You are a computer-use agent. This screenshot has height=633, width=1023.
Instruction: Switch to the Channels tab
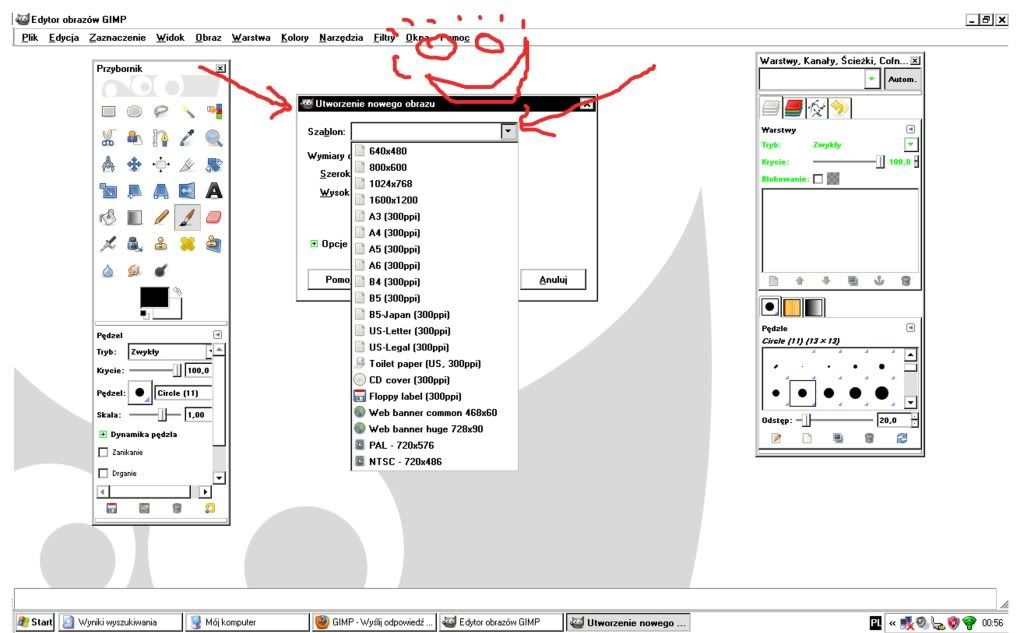(794, 107)
